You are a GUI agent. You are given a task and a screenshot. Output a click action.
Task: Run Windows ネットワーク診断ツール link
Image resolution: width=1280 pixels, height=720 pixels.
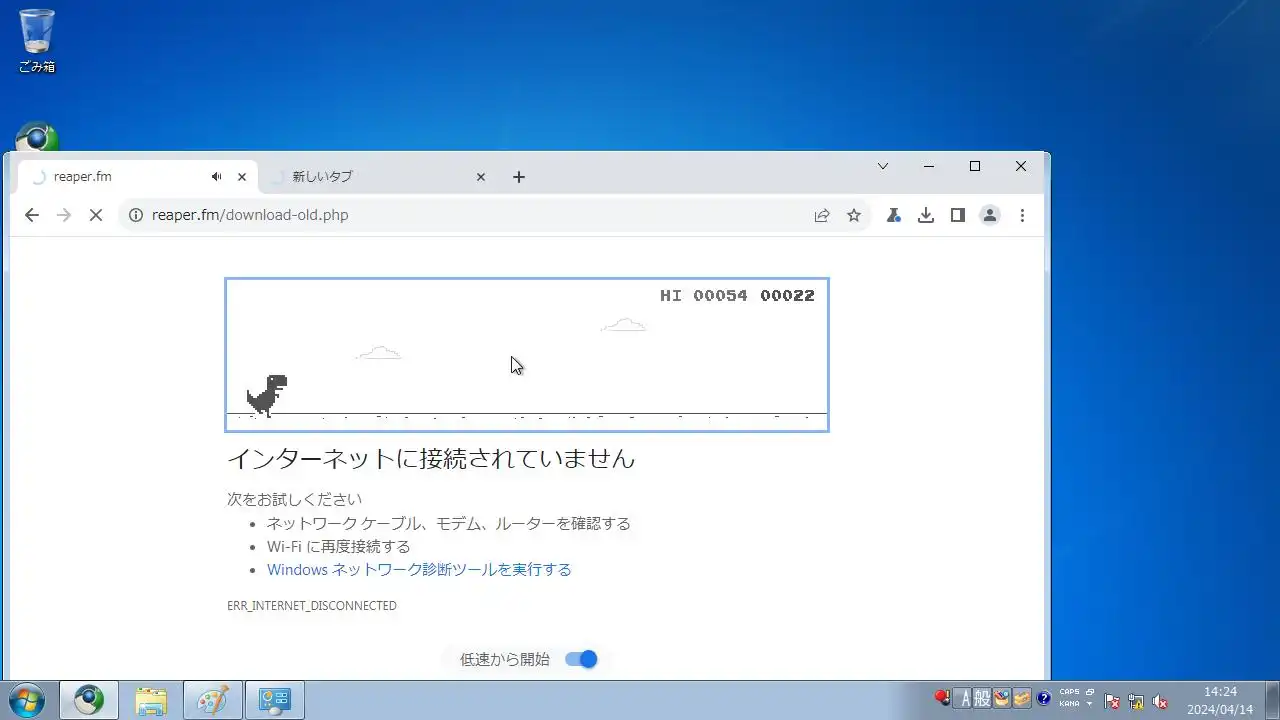419,570
